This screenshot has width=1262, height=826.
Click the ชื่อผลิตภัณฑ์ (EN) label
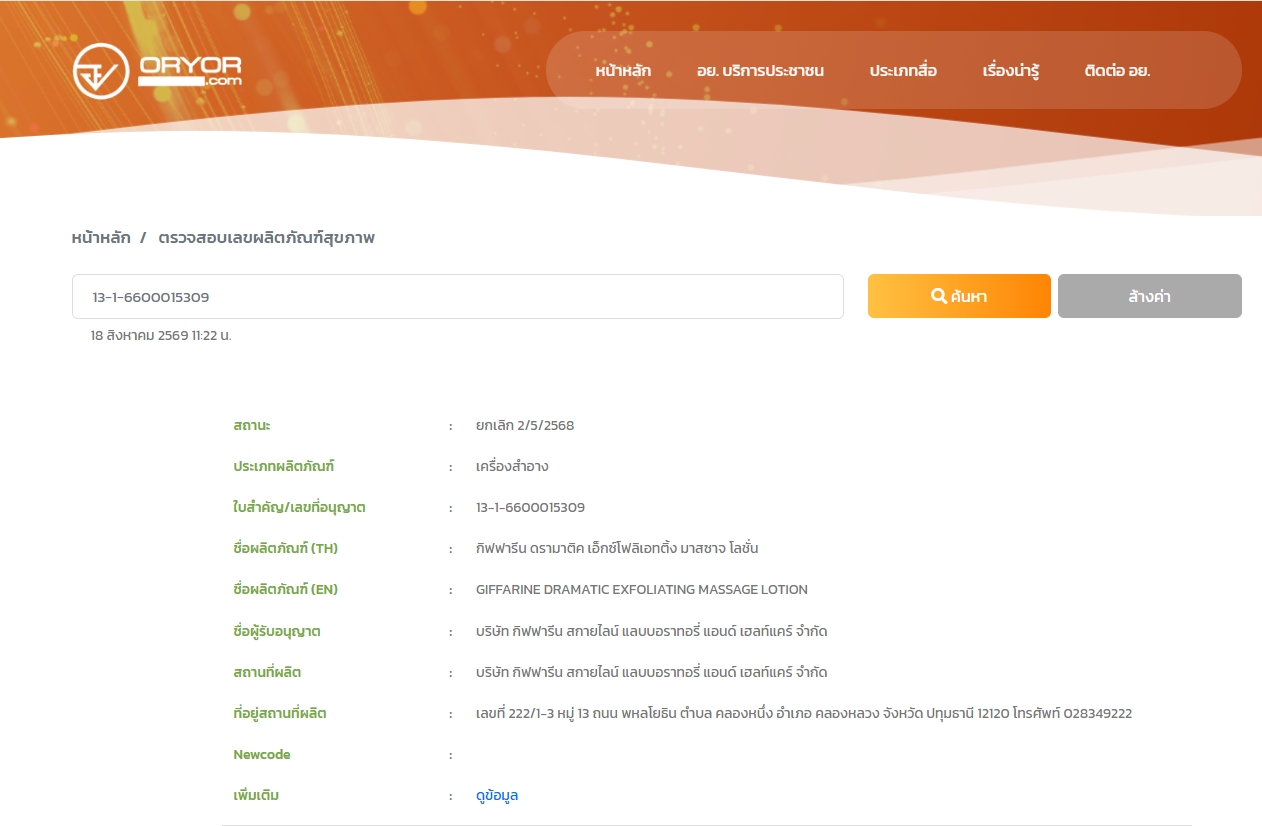pos(285,589)
